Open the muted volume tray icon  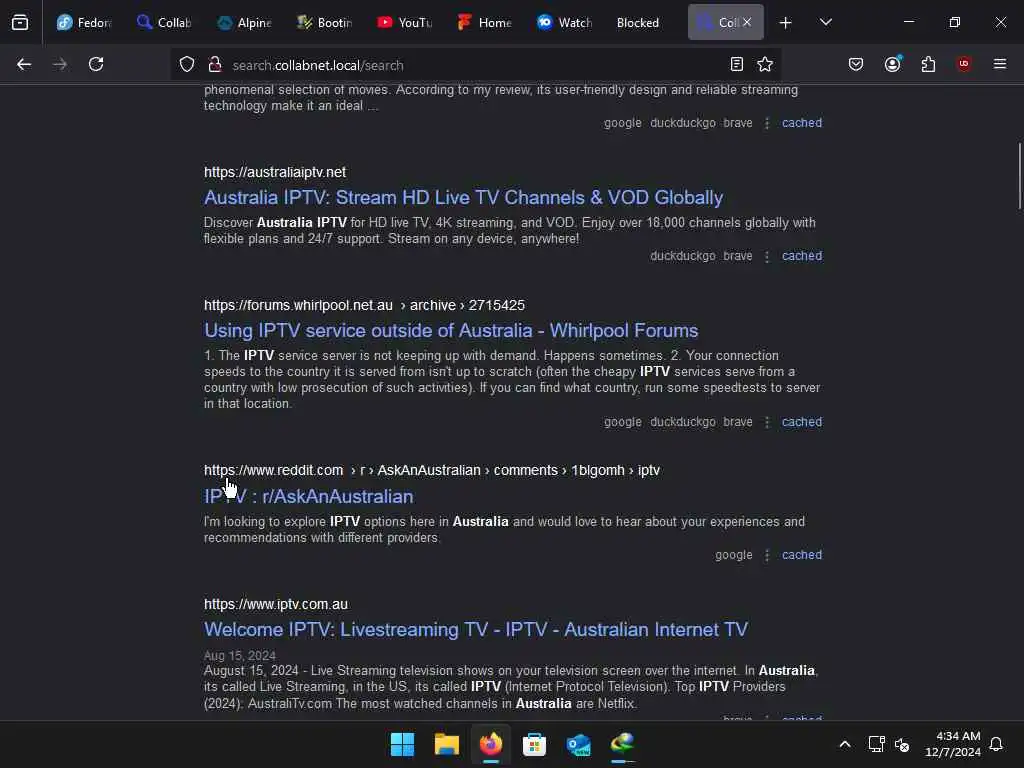point(902,744)
